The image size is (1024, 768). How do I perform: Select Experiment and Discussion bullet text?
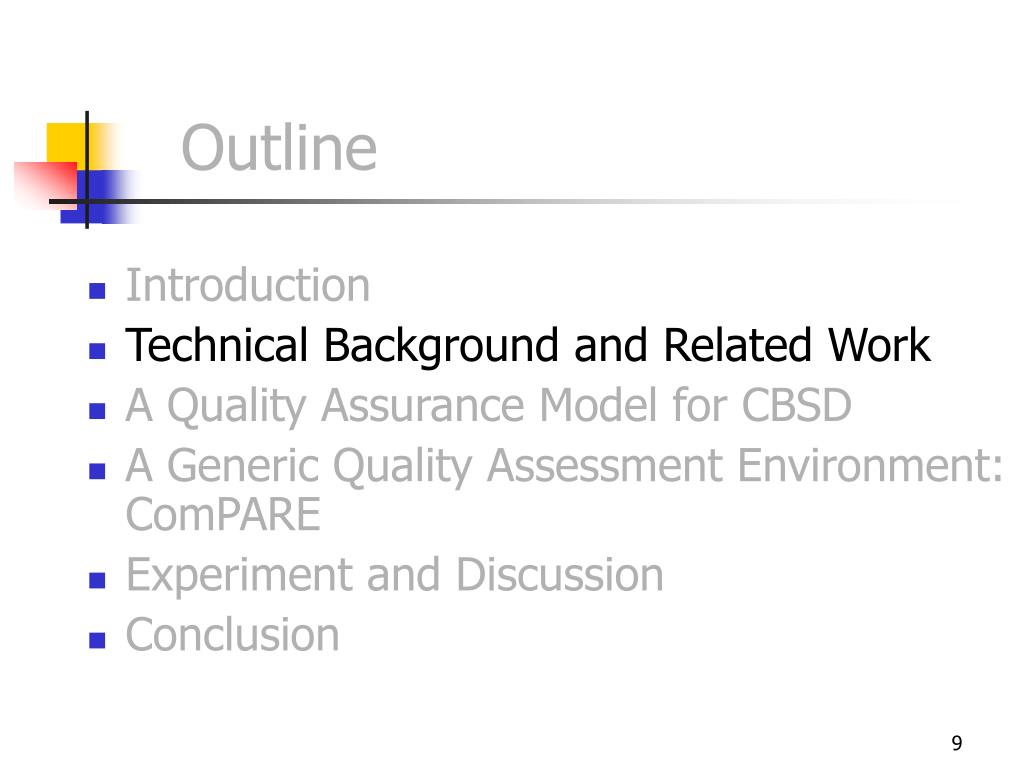(394, 575)
